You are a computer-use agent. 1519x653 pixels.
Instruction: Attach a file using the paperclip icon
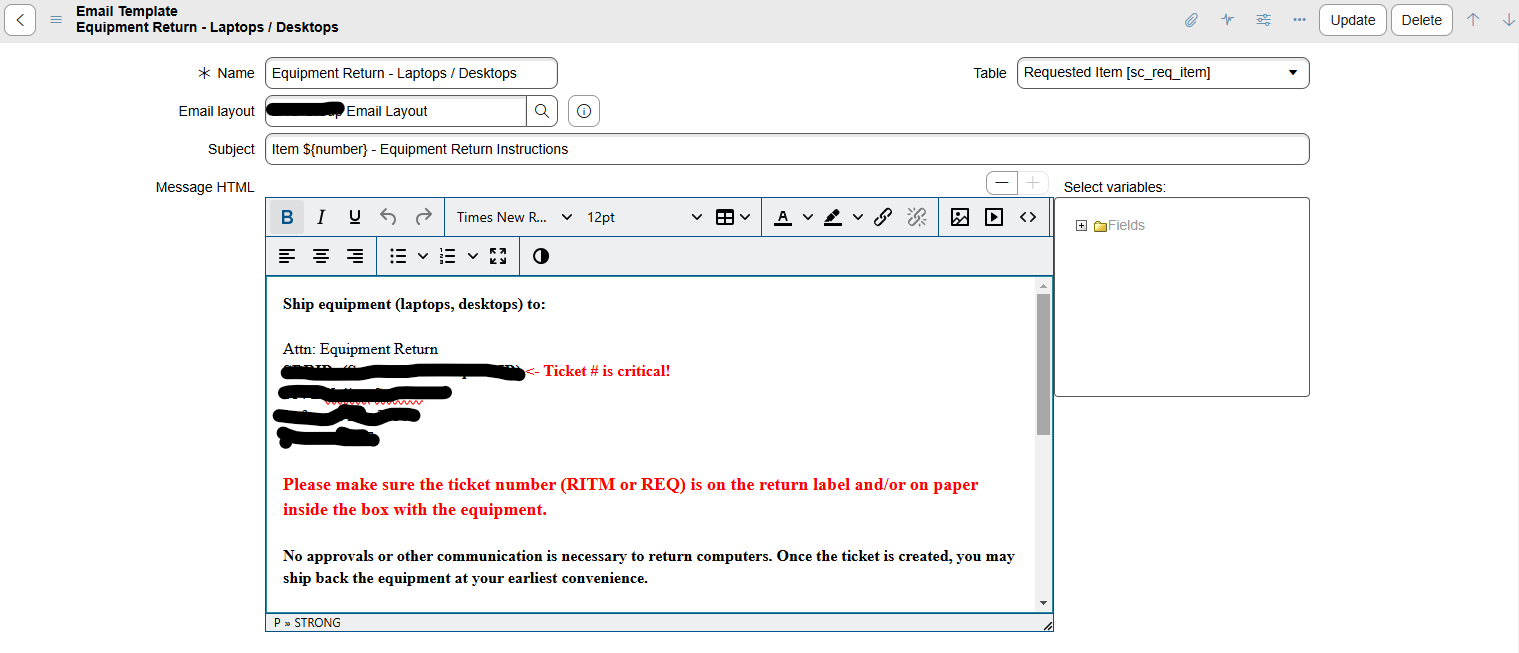pos(1191,19)
